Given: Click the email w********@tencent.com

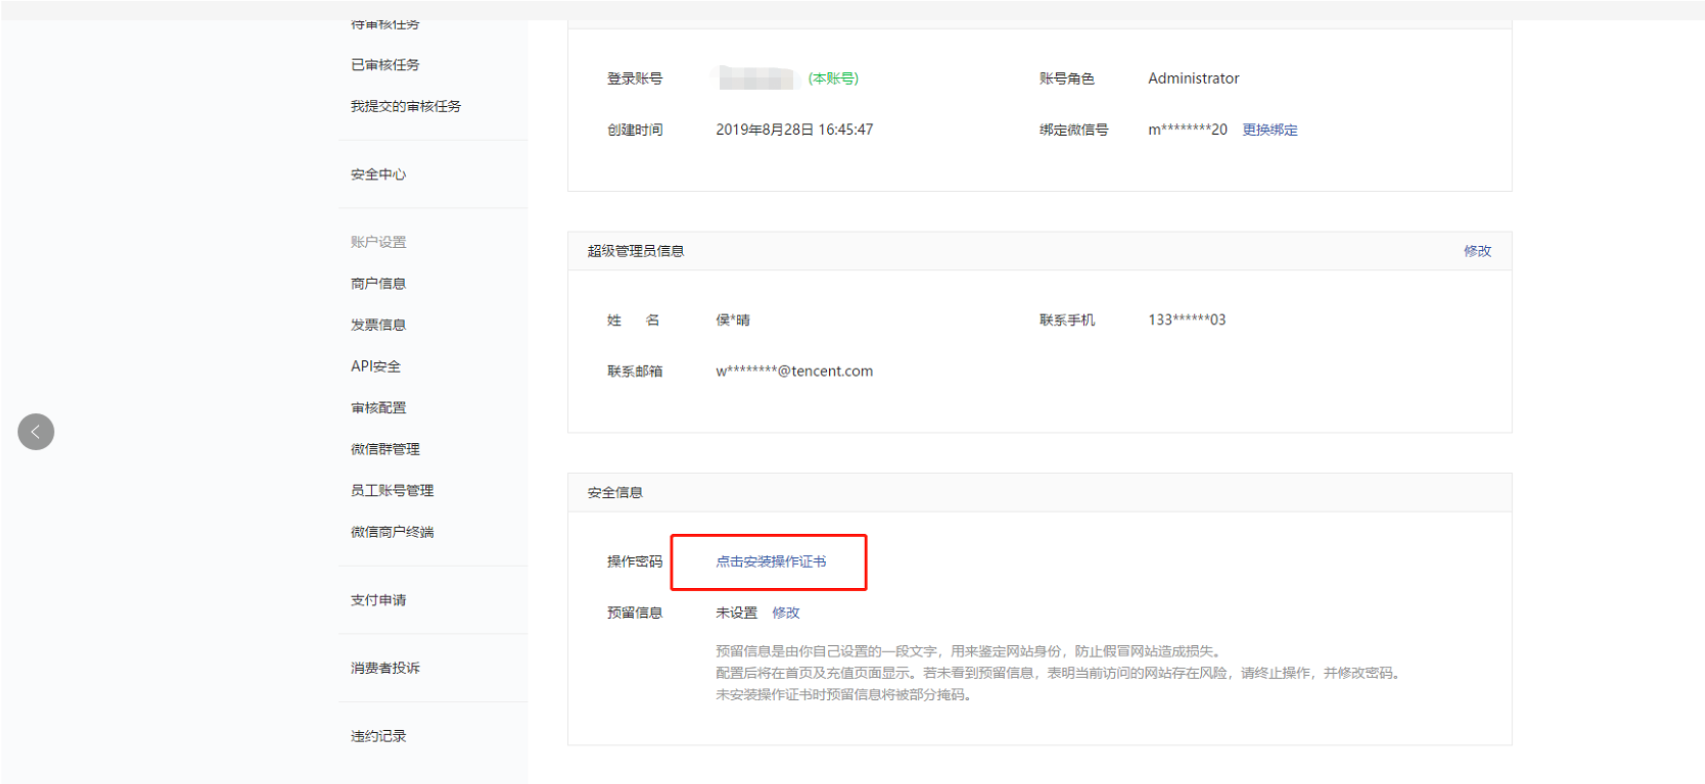Looking at the screenshot, I should (x=794, y=371).
